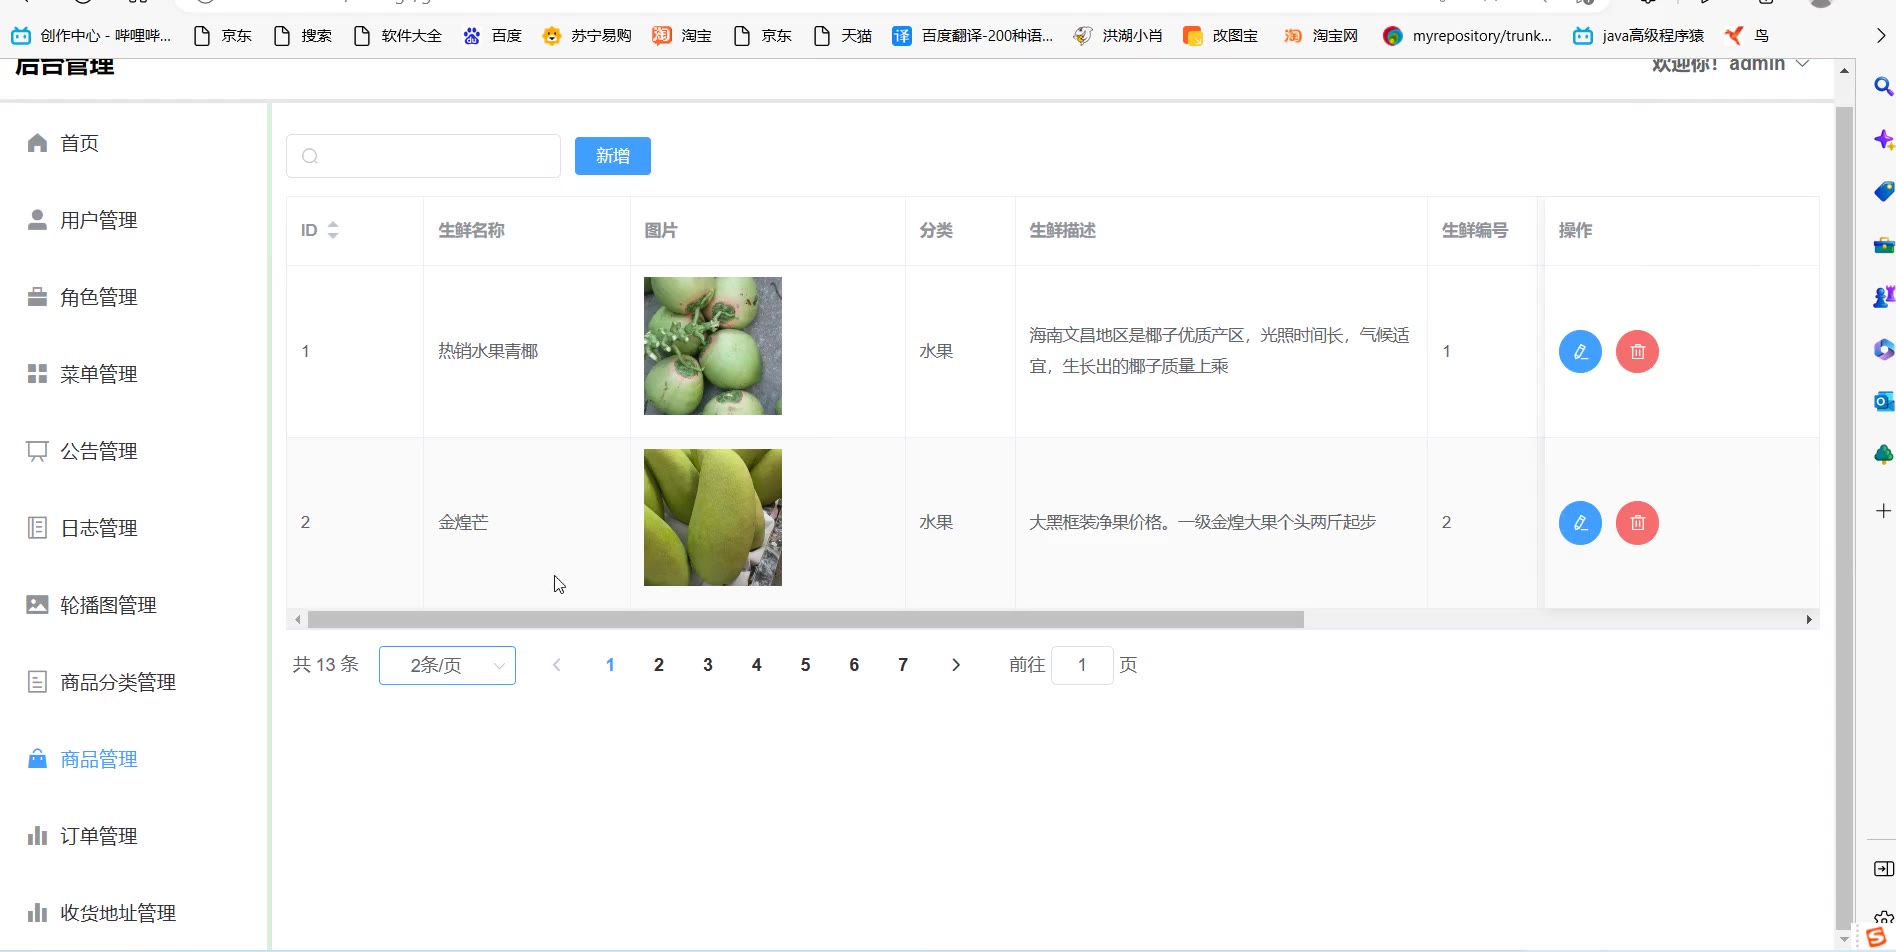
Task: Click the Outlook icon in browser sidebar
Action: pos(1883,401)
